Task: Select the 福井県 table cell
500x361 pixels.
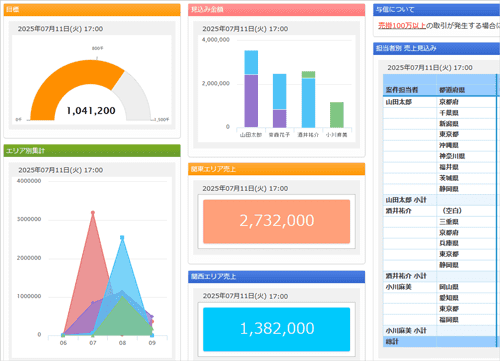Action: [466, 167]
